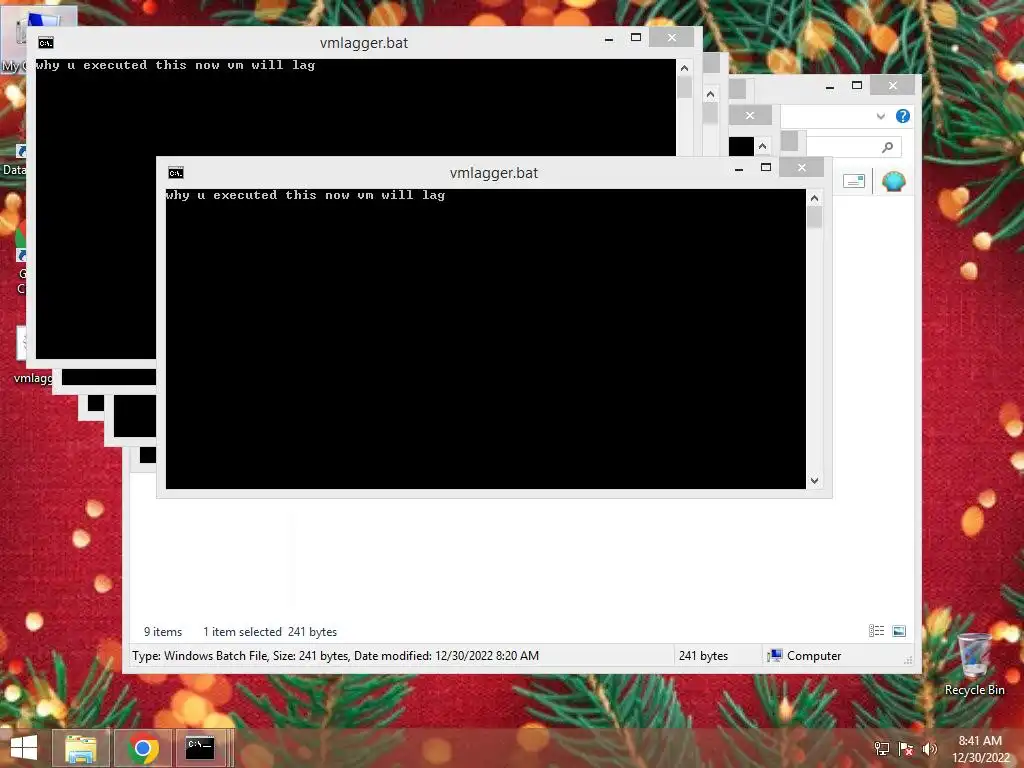
Task: Click the '9 items' status text
Action: click(163, 632)
